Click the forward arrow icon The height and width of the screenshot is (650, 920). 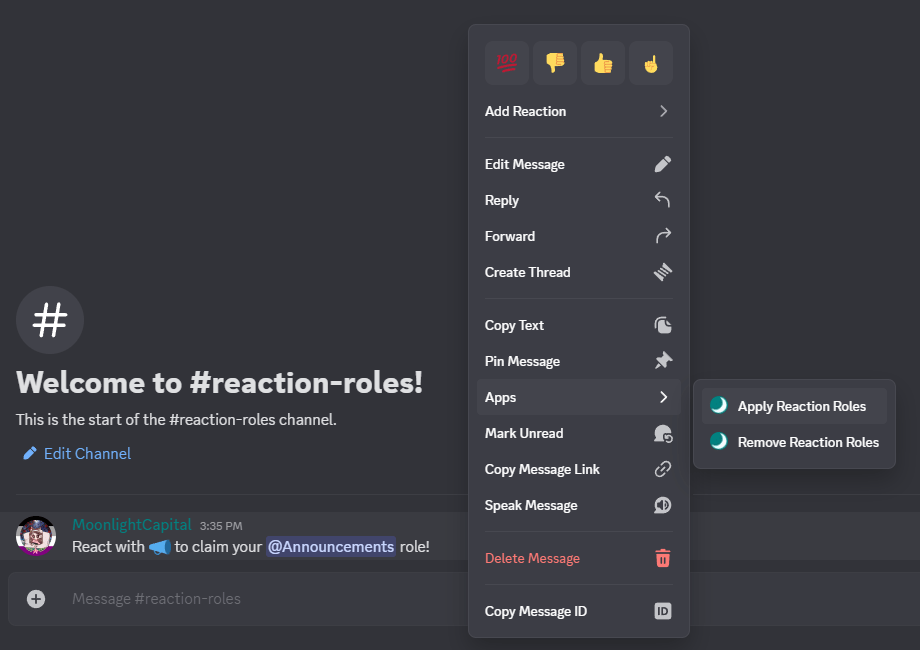click(662, 236)
